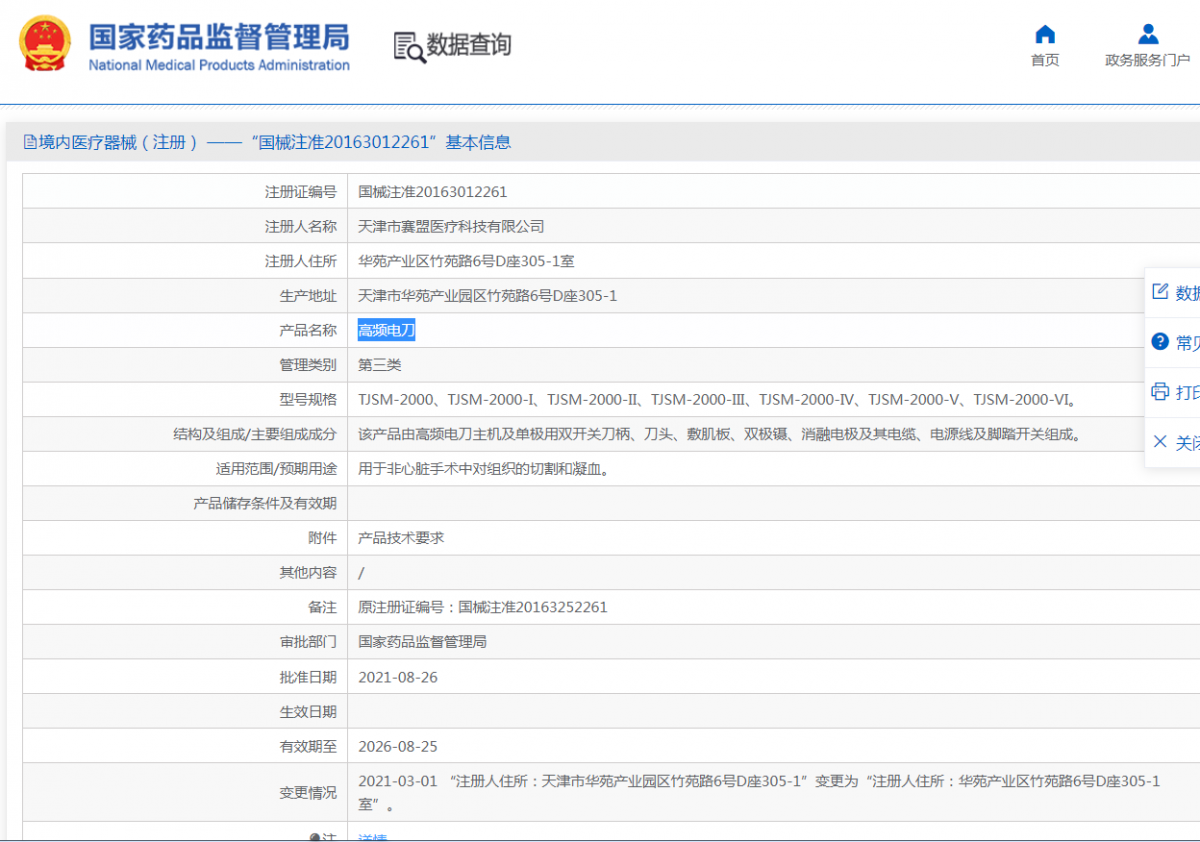Click the approval date 2021-08-26
The image size is (1200, 842).
click(398, 677)
